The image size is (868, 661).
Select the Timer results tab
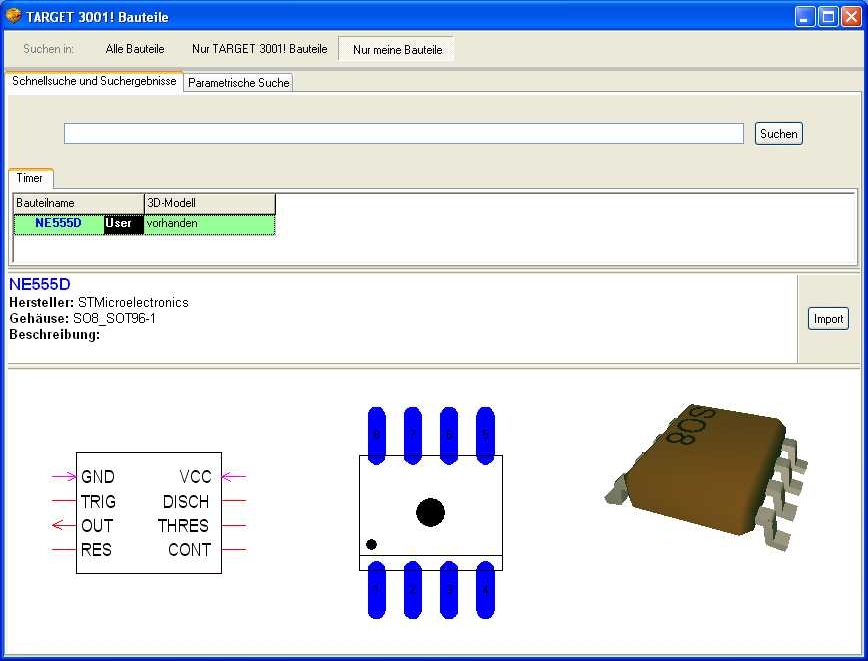pyautogui.click(x=30, y=178)
